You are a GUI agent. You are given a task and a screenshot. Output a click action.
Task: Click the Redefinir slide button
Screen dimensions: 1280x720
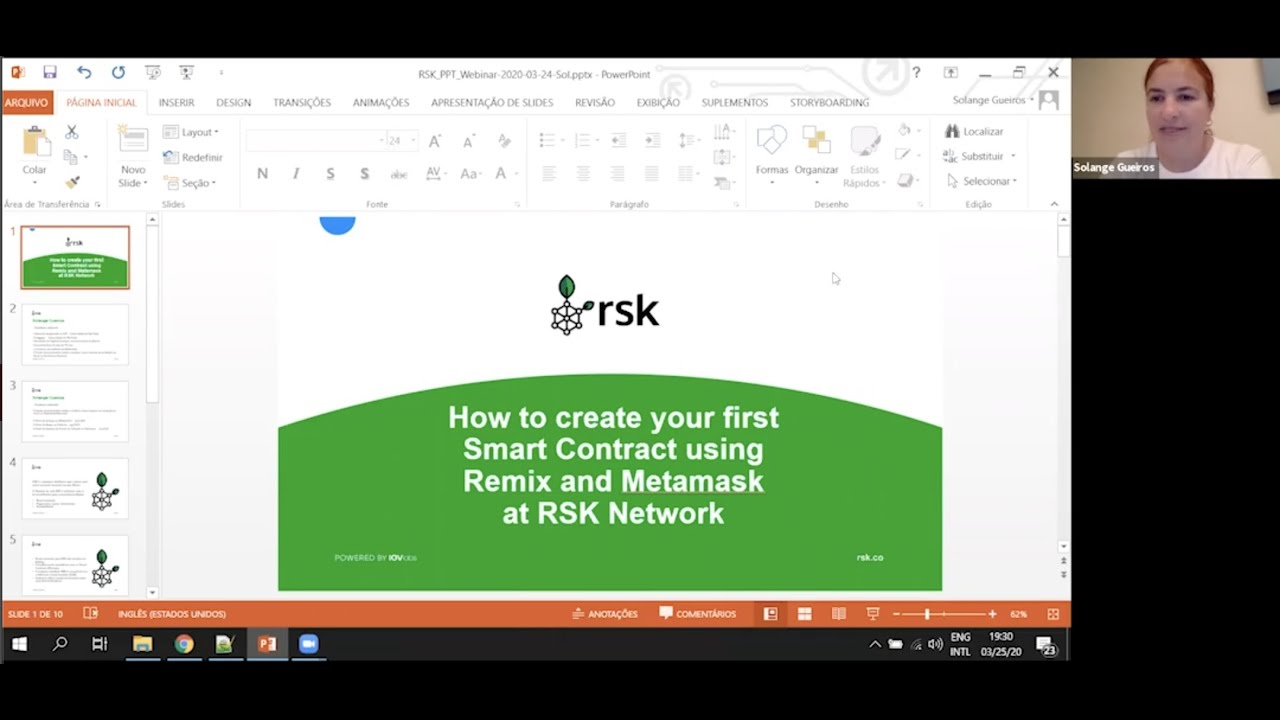pos(193,157)
